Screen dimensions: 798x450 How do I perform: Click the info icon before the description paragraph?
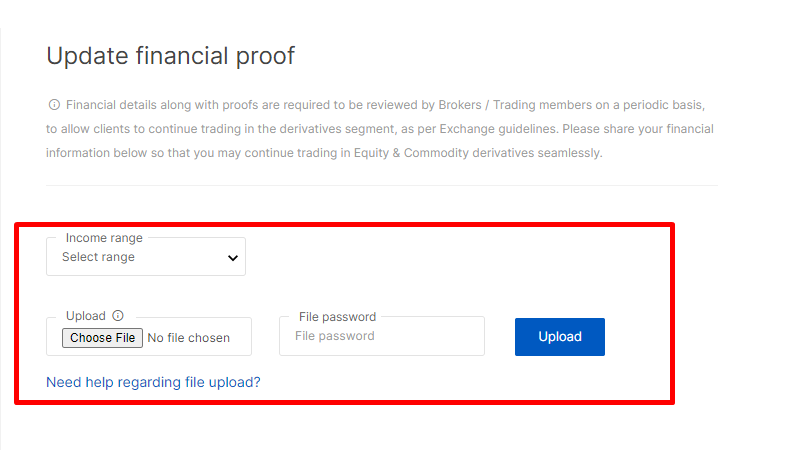point(54,105)
